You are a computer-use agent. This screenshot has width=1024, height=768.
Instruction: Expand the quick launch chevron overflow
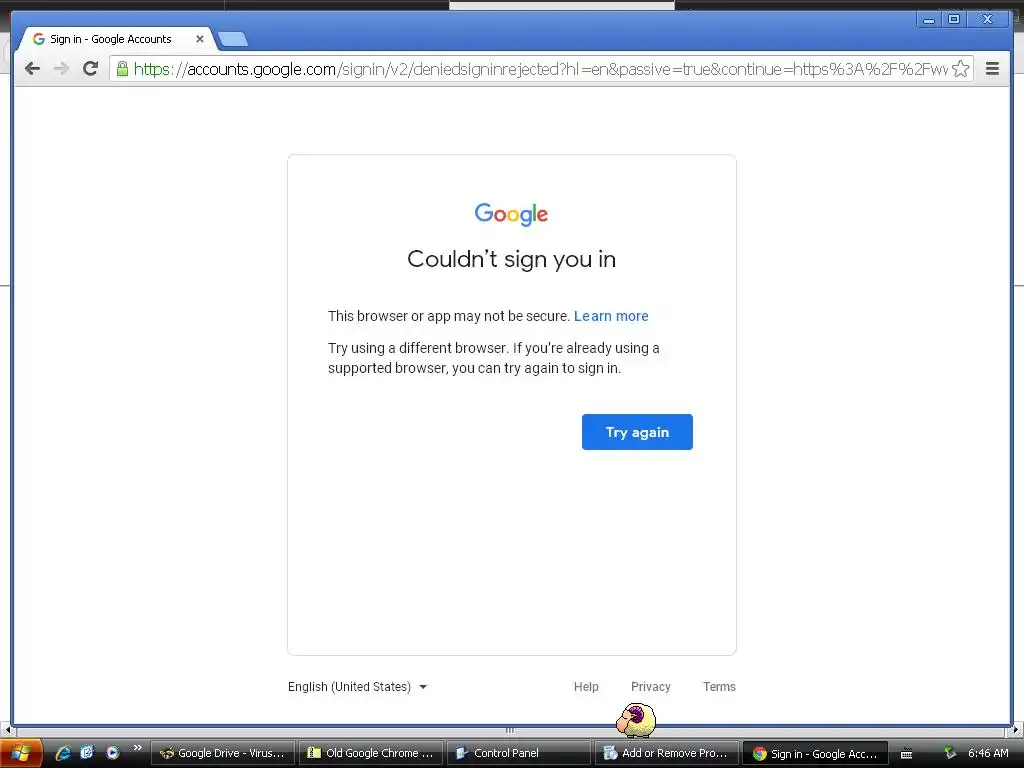(137, 748)
